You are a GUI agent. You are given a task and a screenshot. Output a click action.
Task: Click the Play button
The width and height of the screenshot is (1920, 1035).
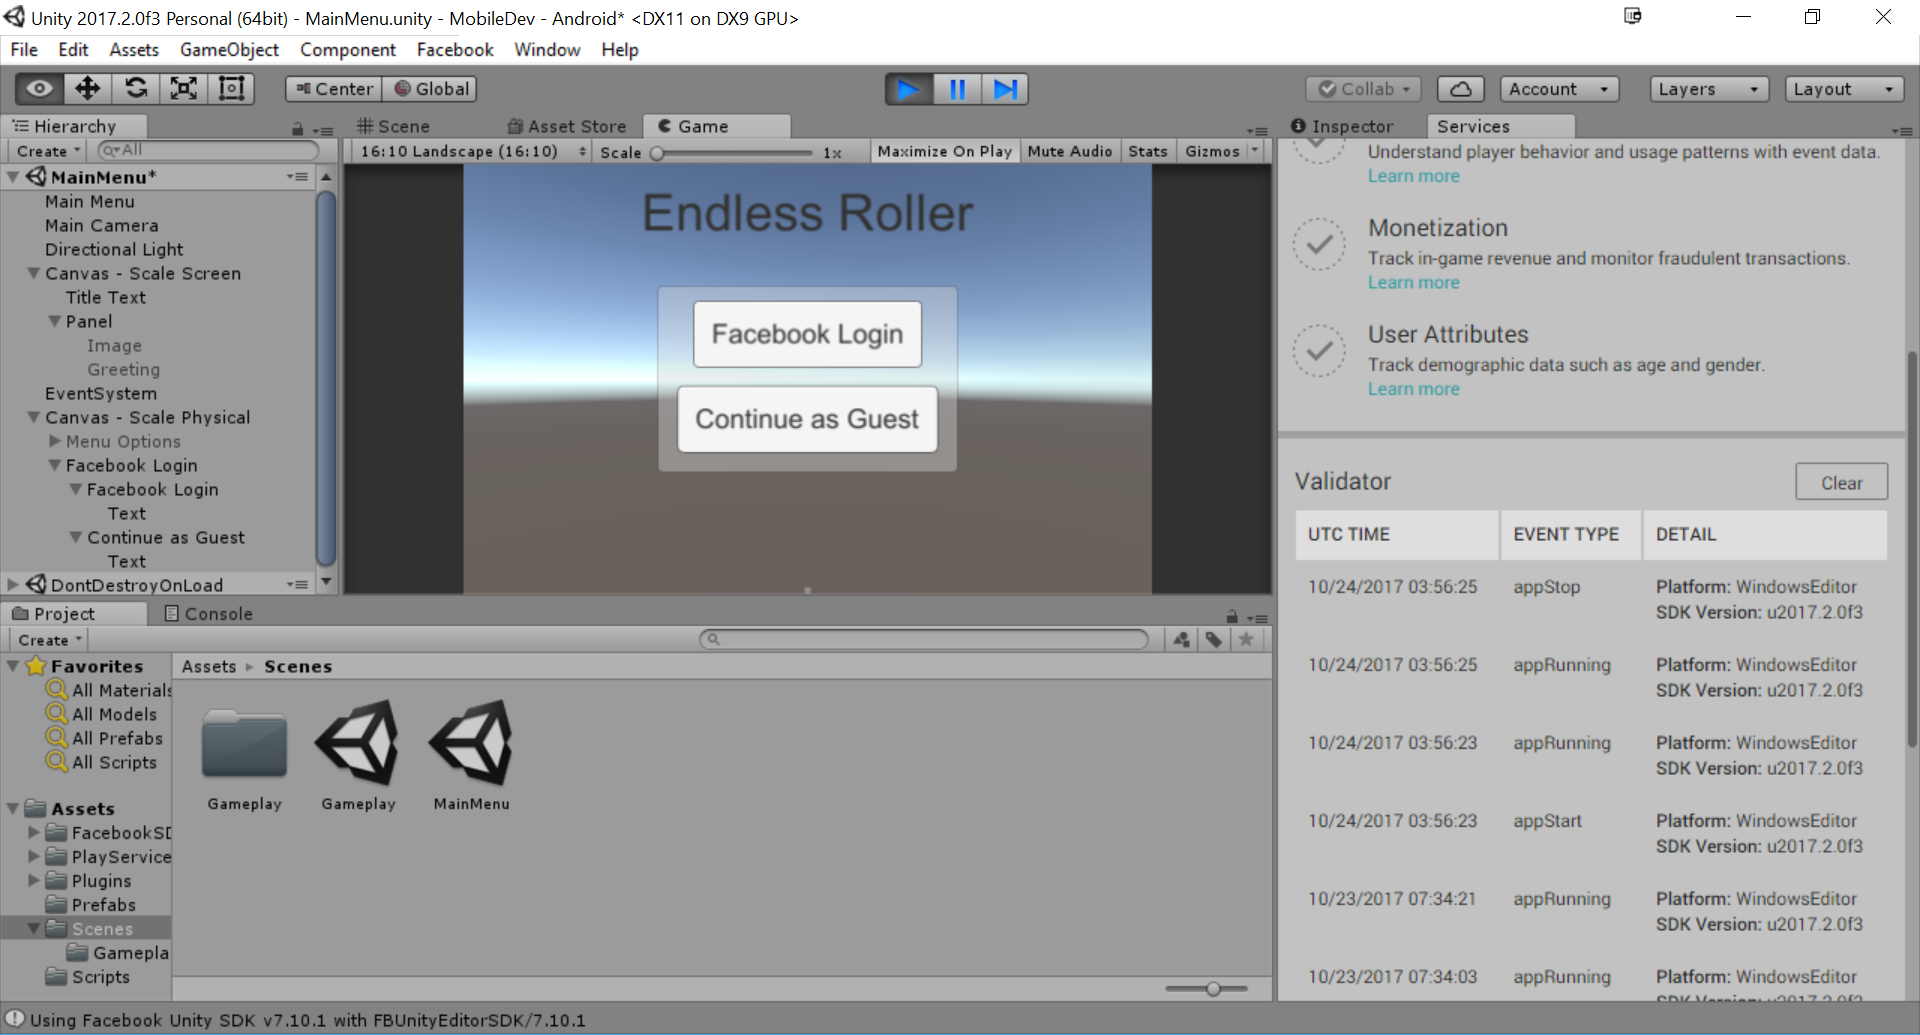pos(909,89)
